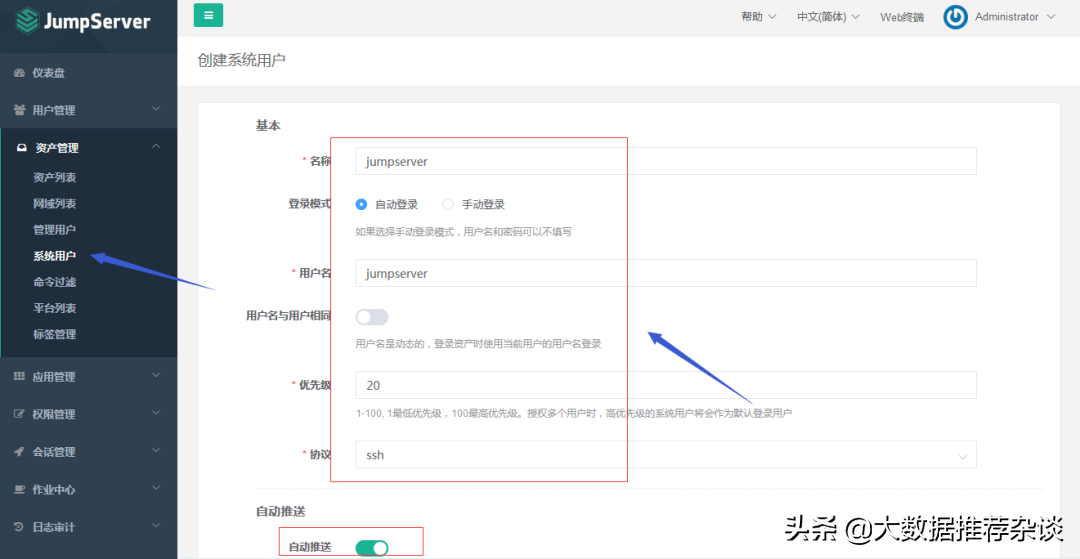1080x559 pixels.
Task: Click the 创建系统用户 page title
Action: [242, 61]
